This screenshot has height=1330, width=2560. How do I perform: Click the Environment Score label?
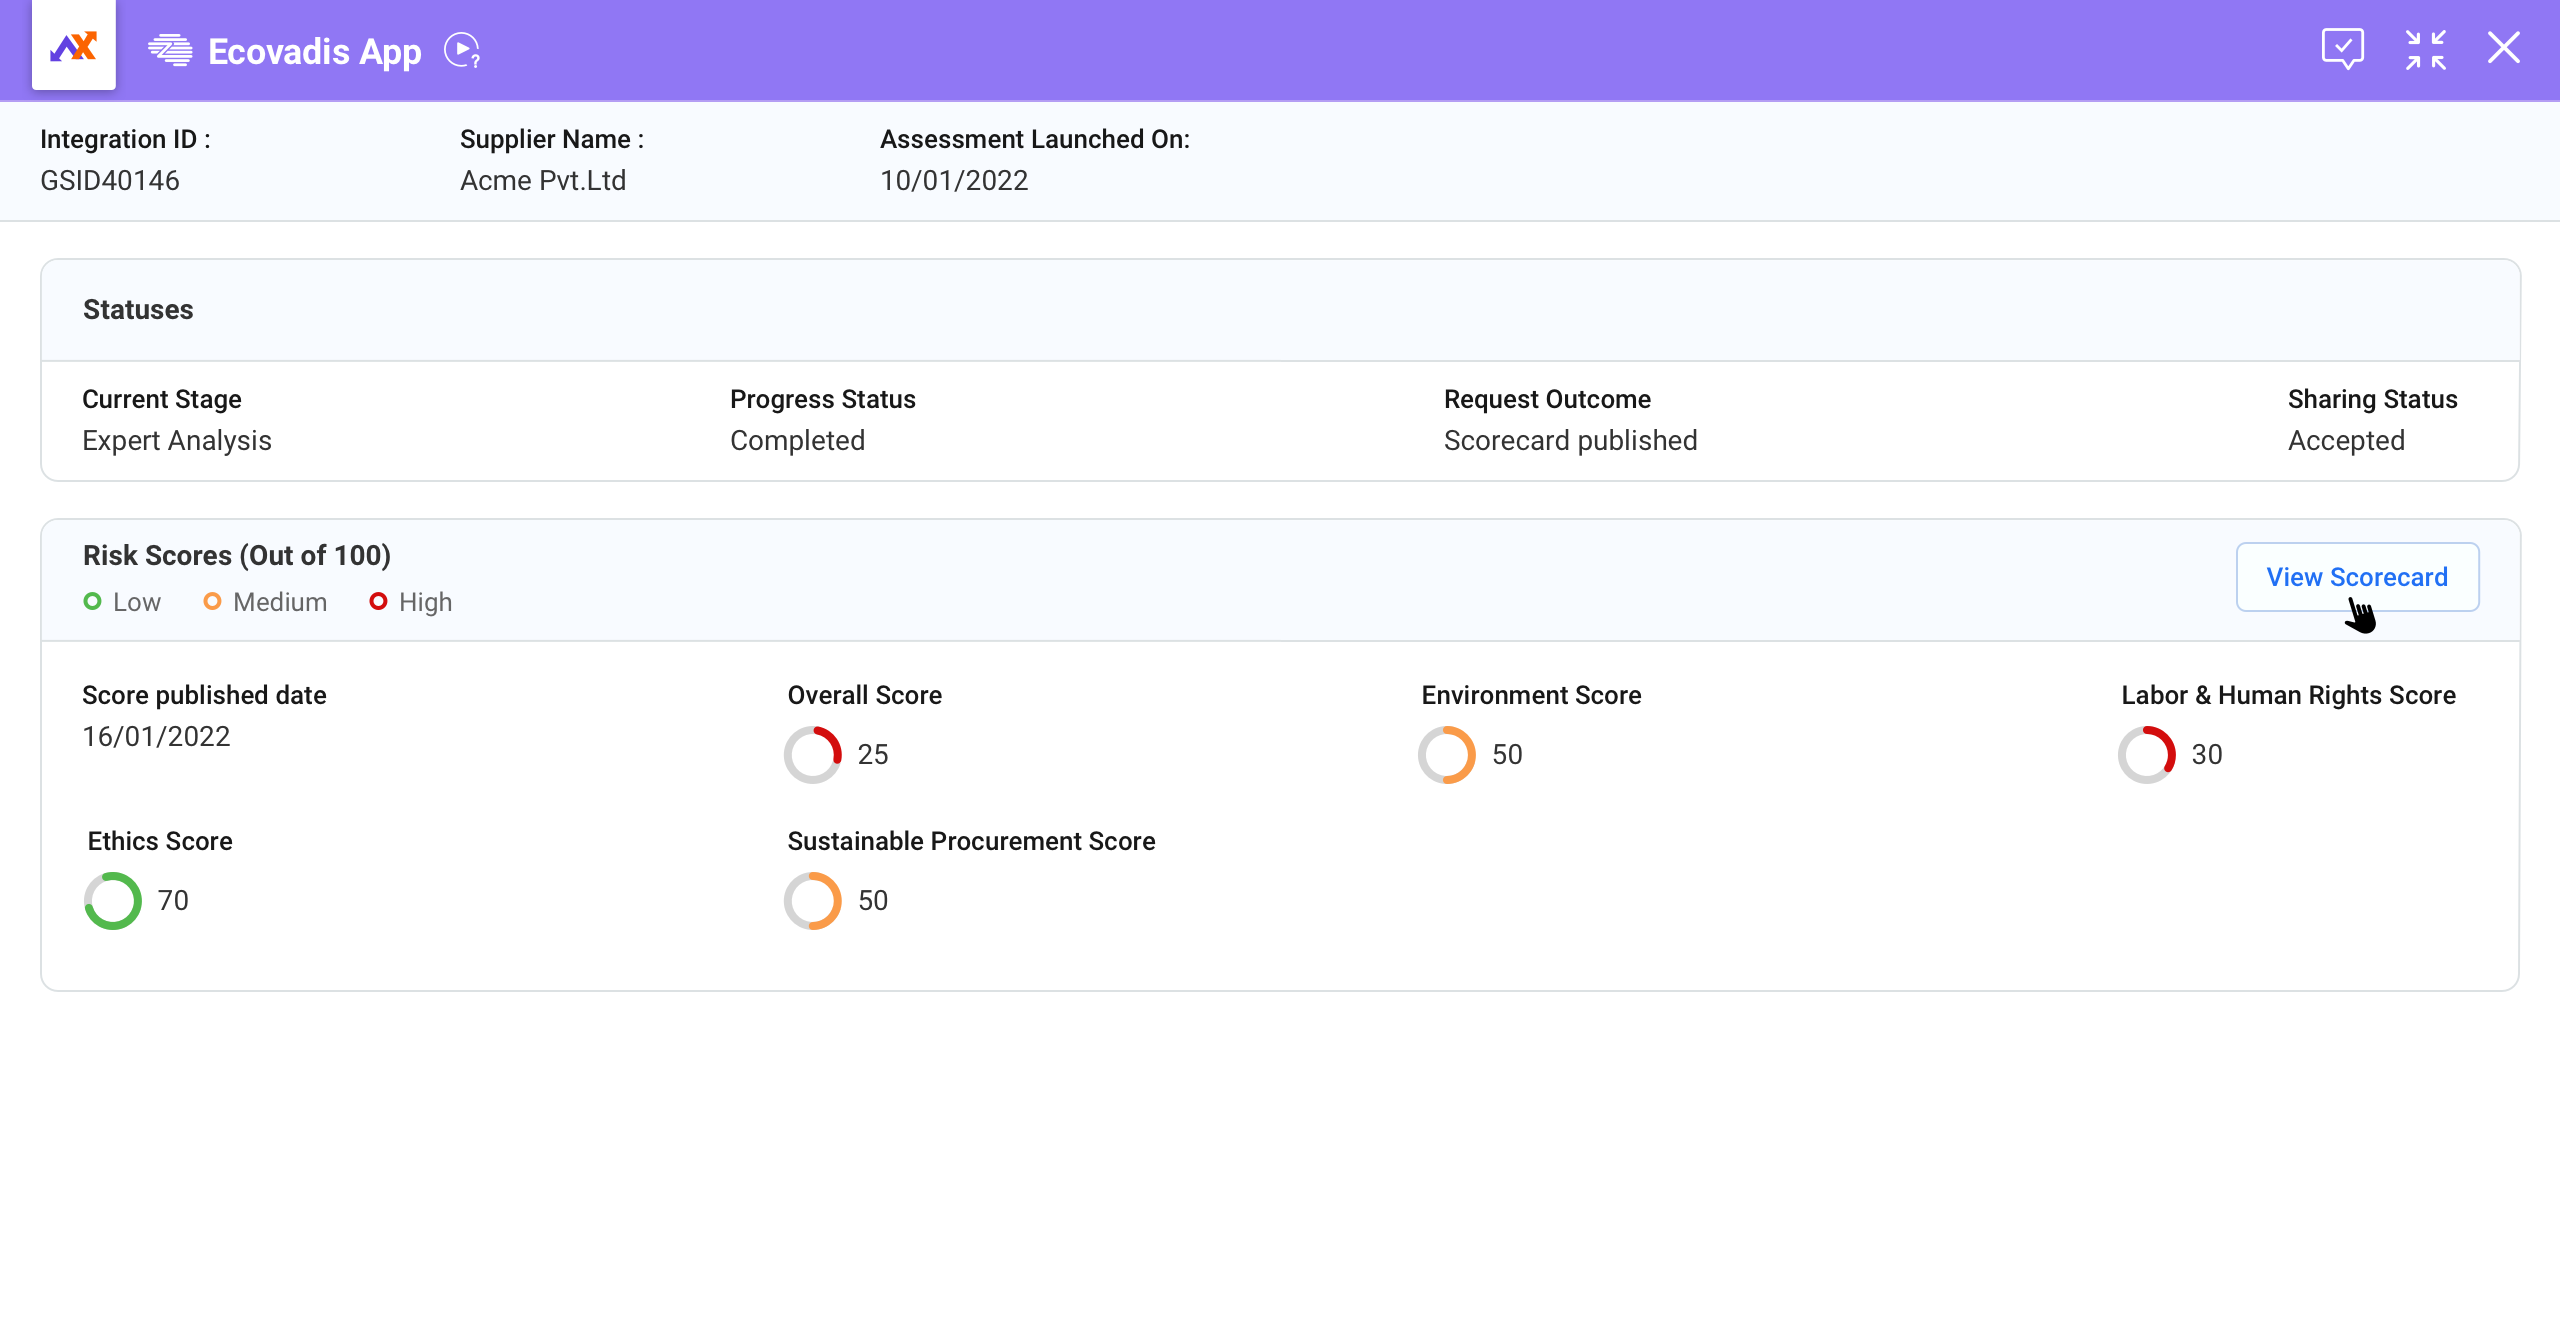click(1532, 695)
